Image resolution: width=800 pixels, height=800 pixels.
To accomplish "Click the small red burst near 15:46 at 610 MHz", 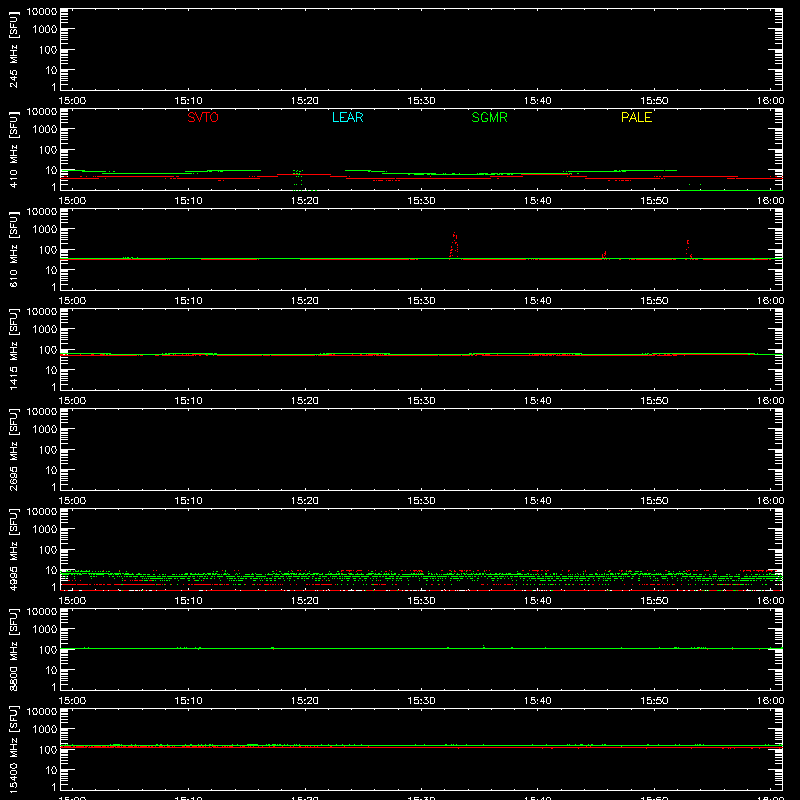I will pos(604,255).
